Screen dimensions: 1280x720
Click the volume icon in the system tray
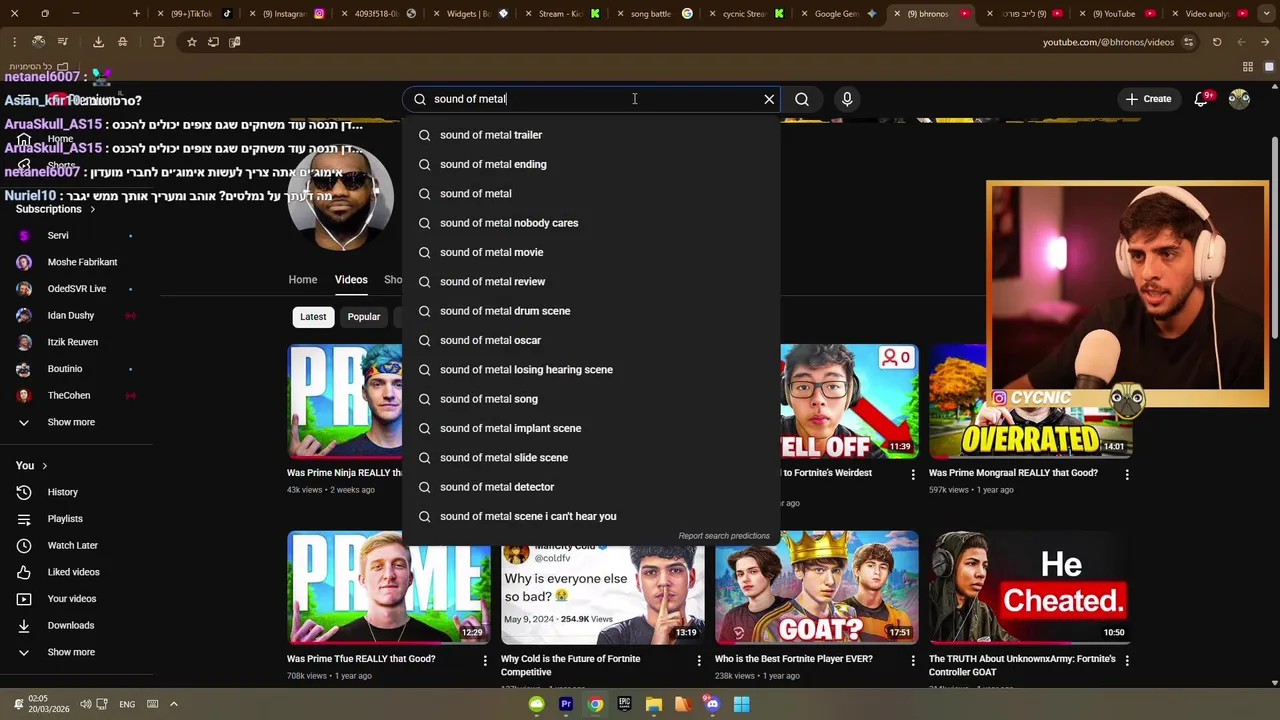(86, 704)
